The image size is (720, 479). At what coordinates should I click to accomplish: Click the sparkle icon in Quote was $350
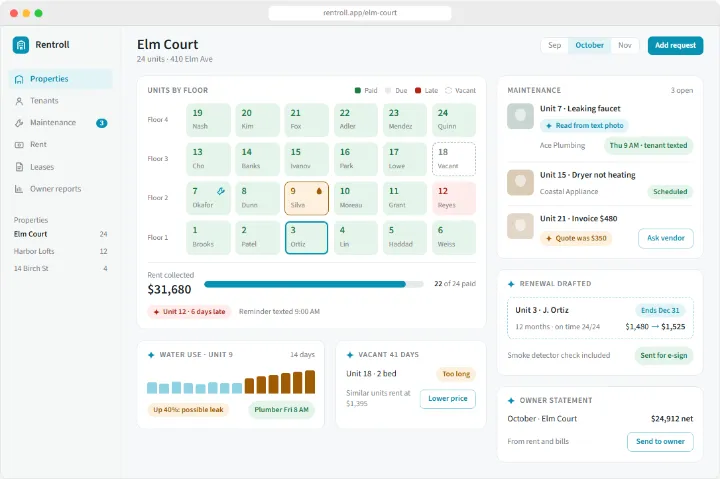tap(548, 238)
